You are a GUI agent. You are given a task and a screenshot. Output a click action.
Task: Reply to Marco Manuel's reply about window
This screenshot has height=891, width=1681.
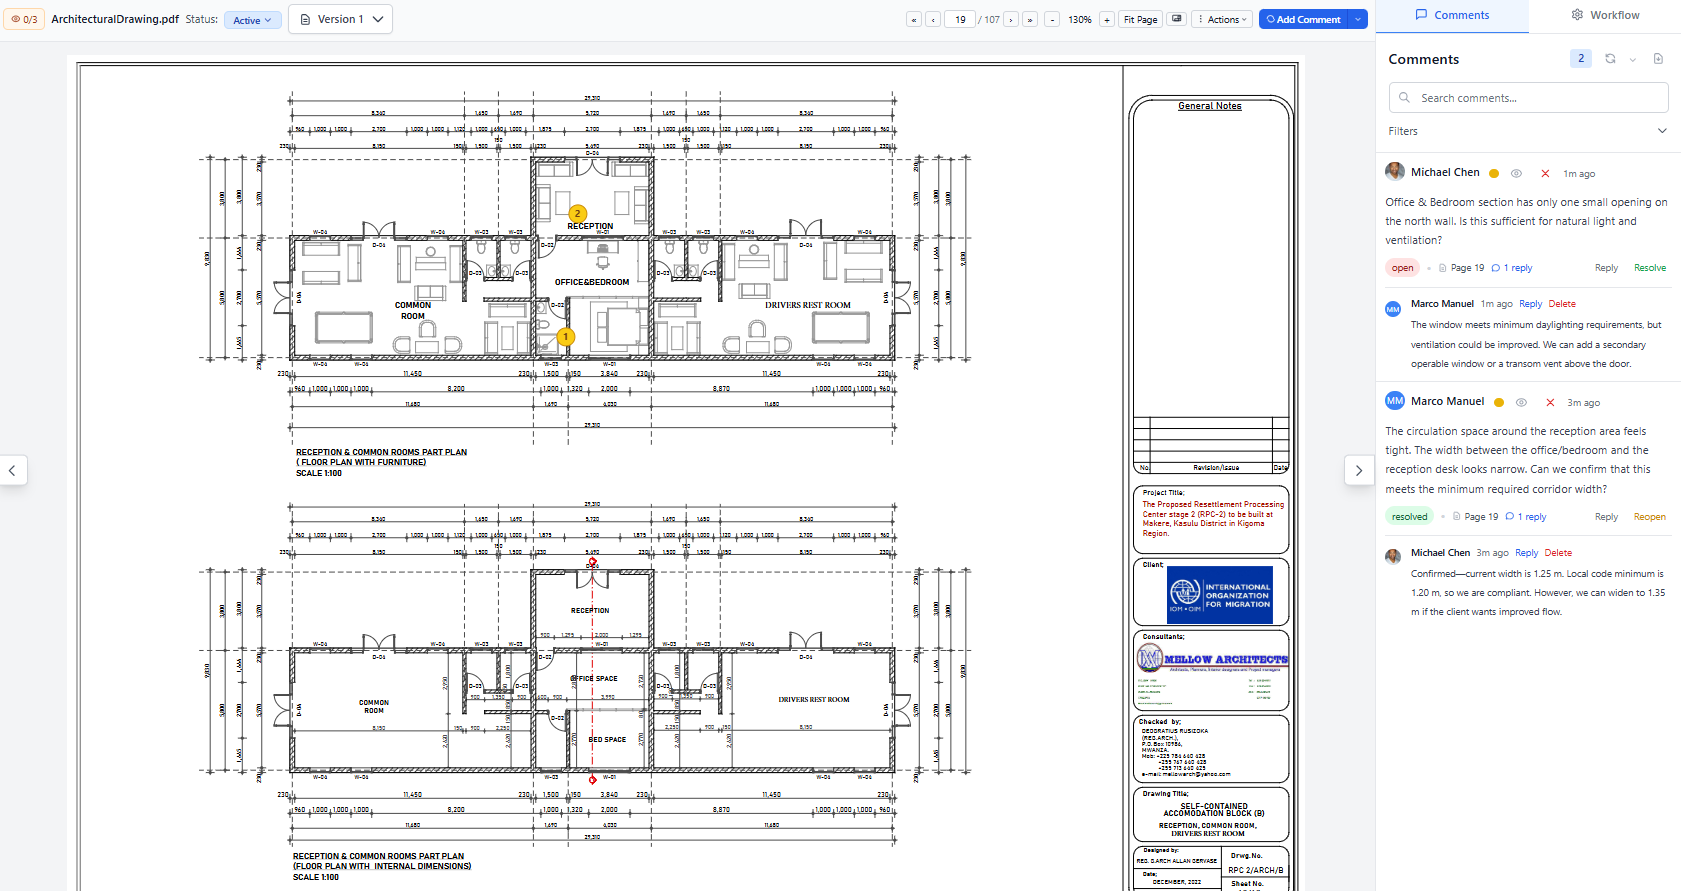tap(1530, 304)
